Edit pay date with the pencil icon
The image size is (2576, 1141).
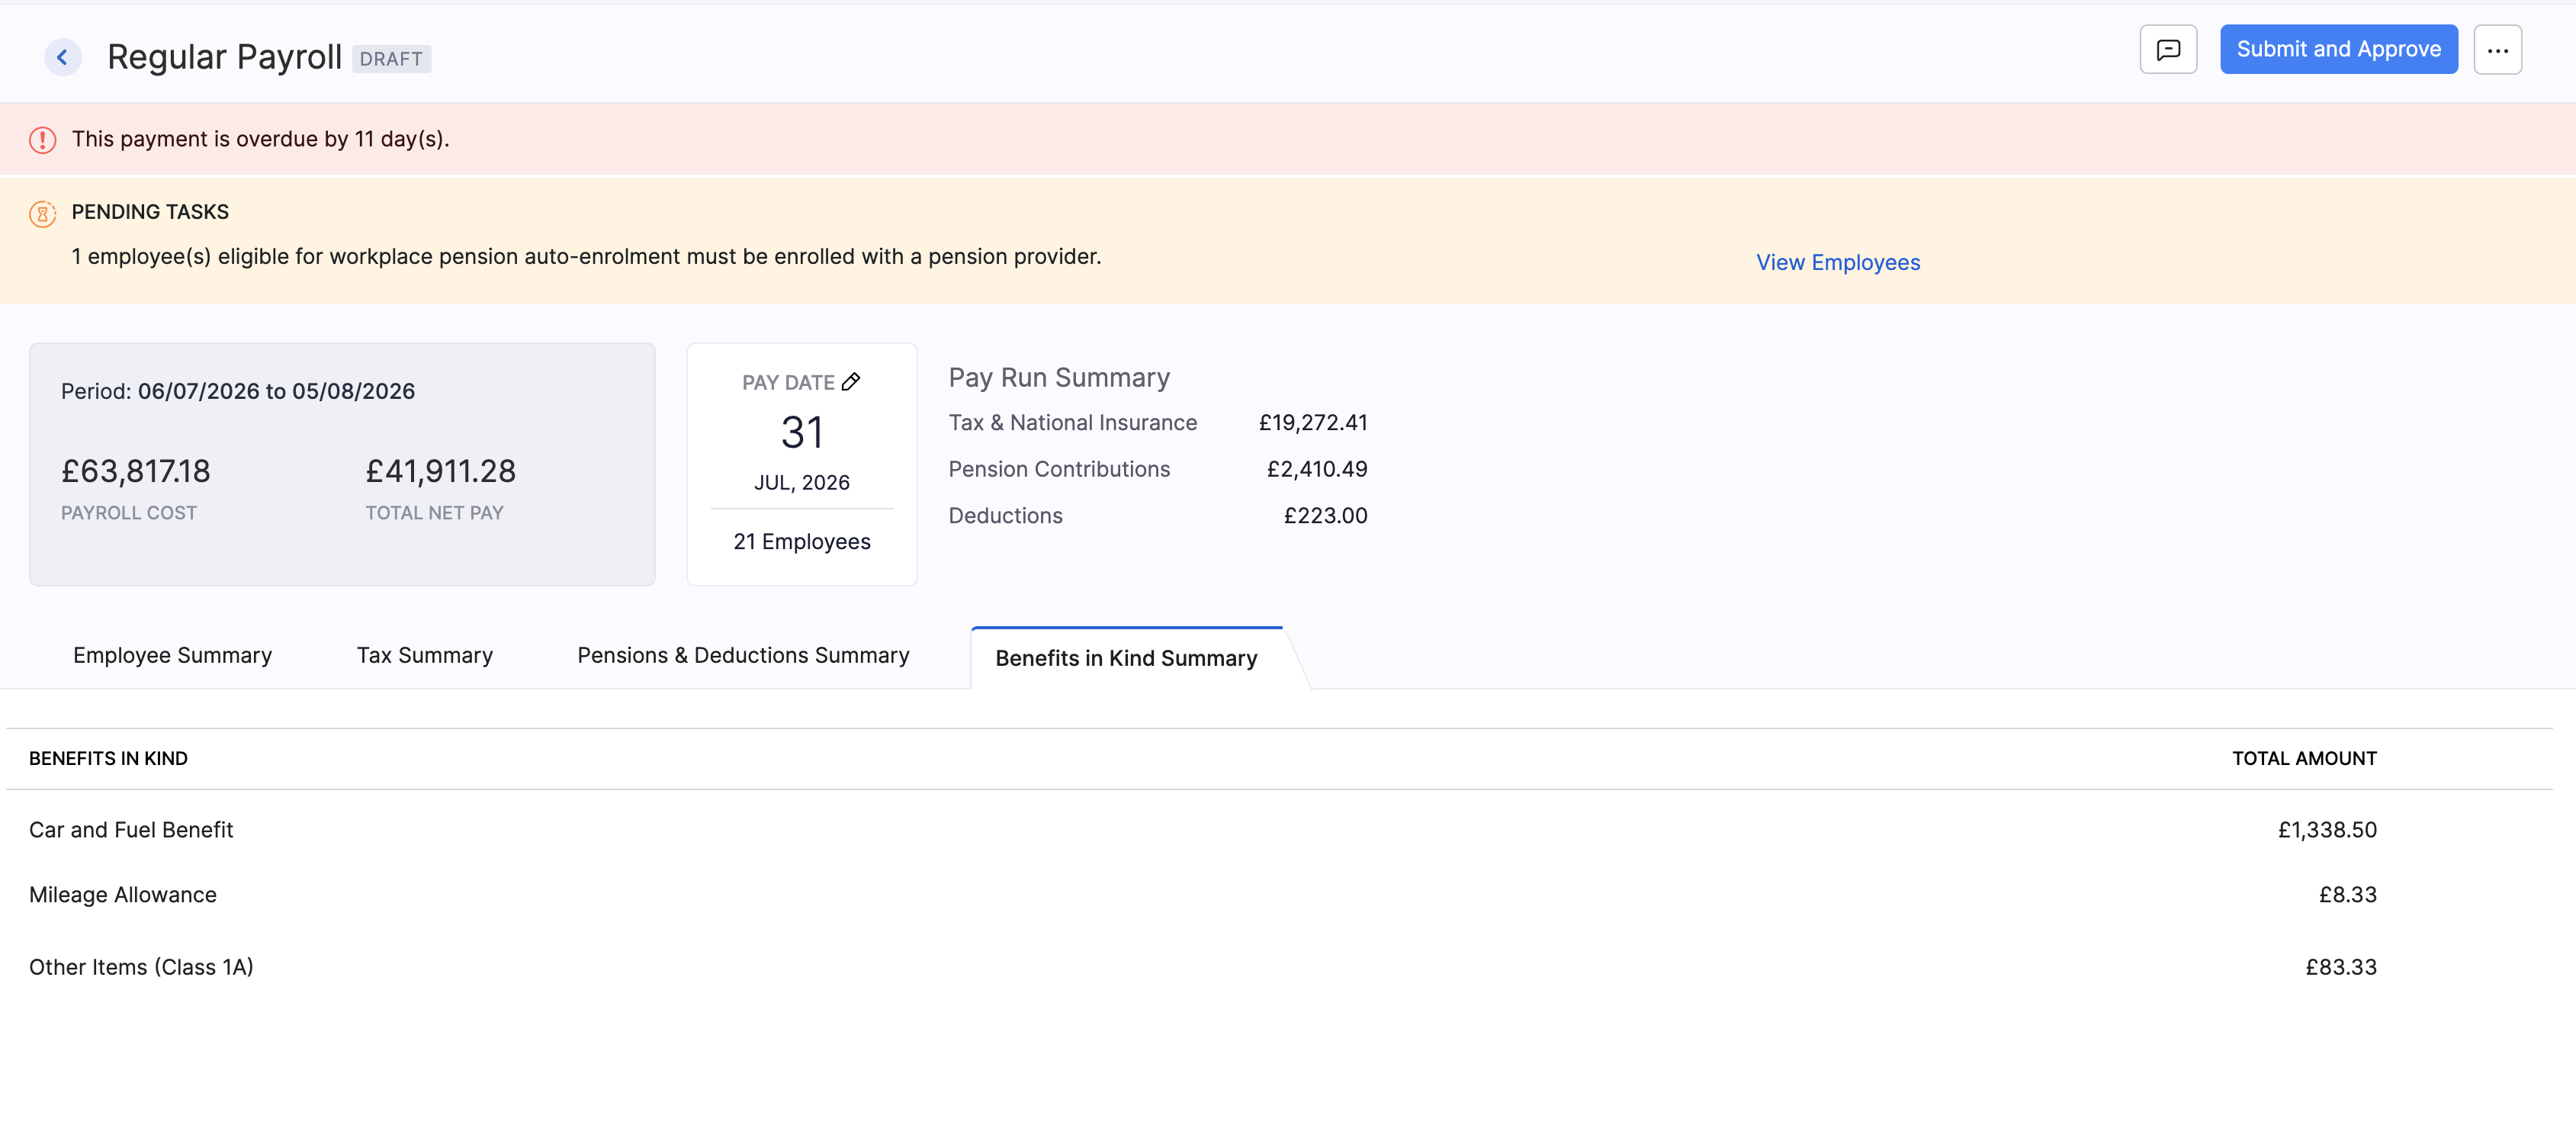(x=851, y=382)
